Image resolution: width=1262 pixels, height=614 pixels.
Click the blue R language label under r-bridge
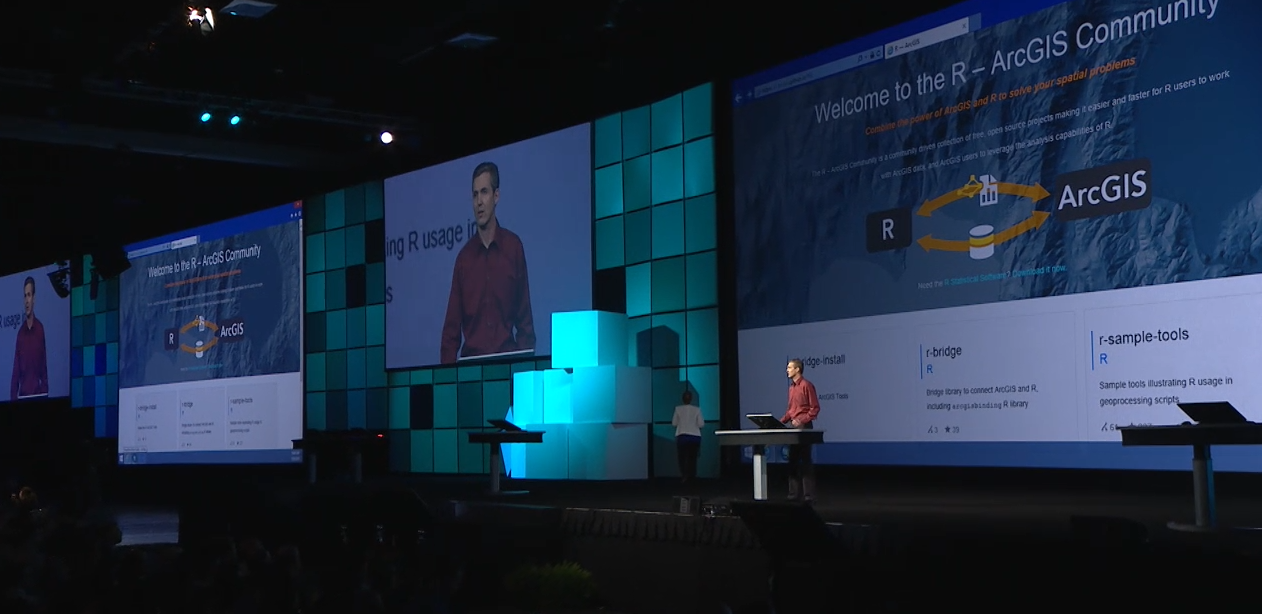coord(930,369)
